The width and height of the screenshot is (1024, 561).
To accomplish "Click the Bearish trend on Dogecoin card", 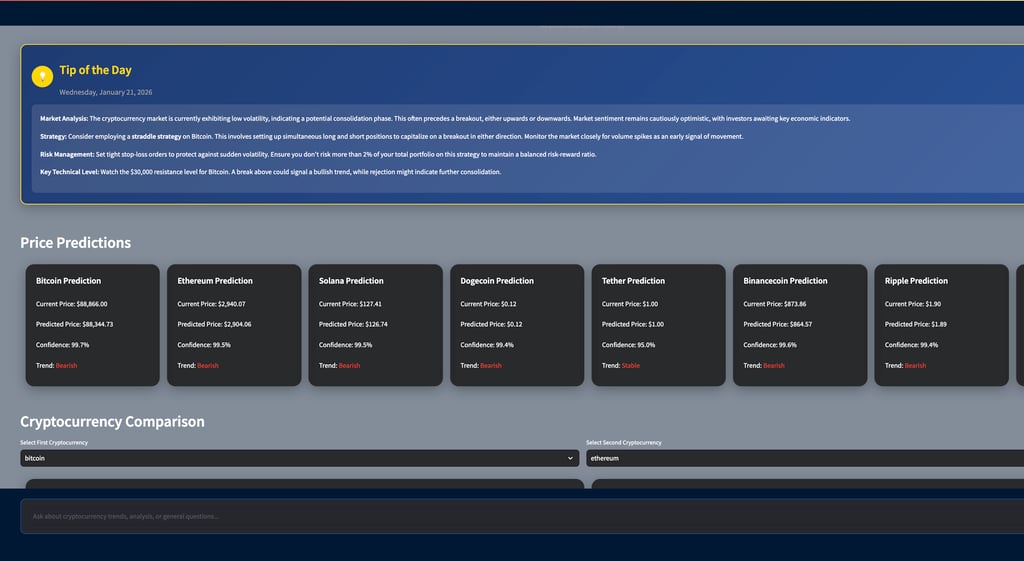I will pos(491,366).
